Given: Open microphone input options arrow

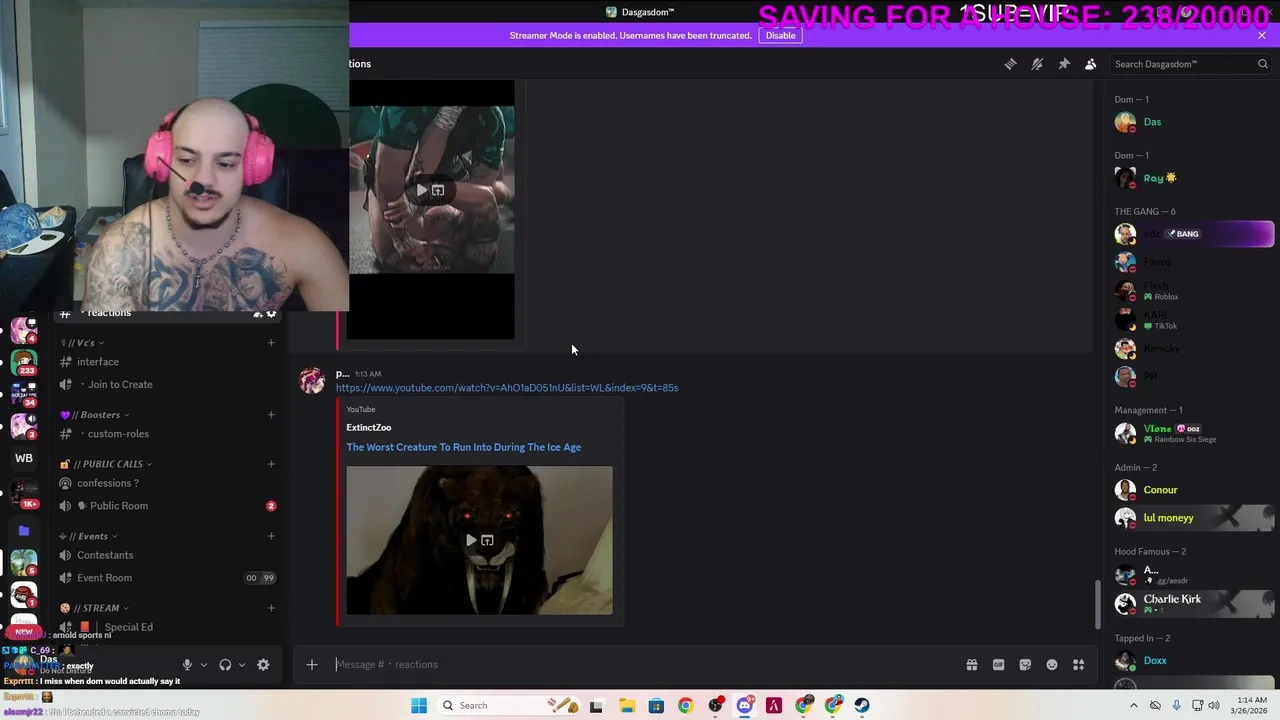Looking at the screenshot, I should click(x=203, y=665).
